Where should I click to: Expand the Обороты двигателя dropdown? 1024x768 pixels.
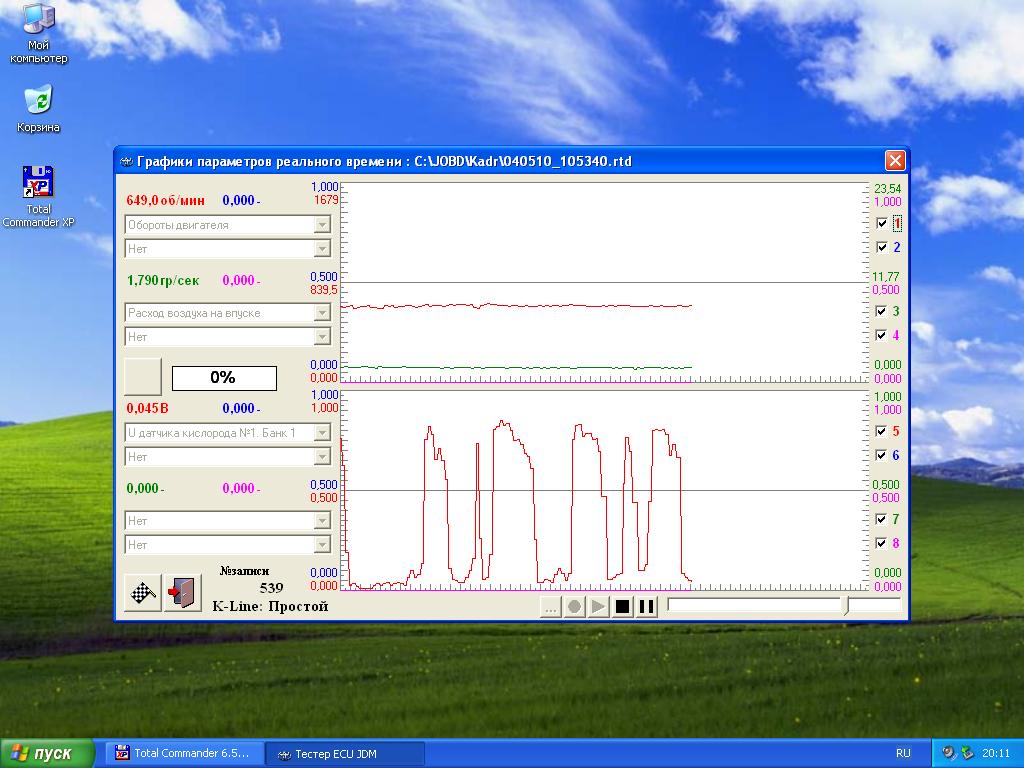click(x=322, y=225)
